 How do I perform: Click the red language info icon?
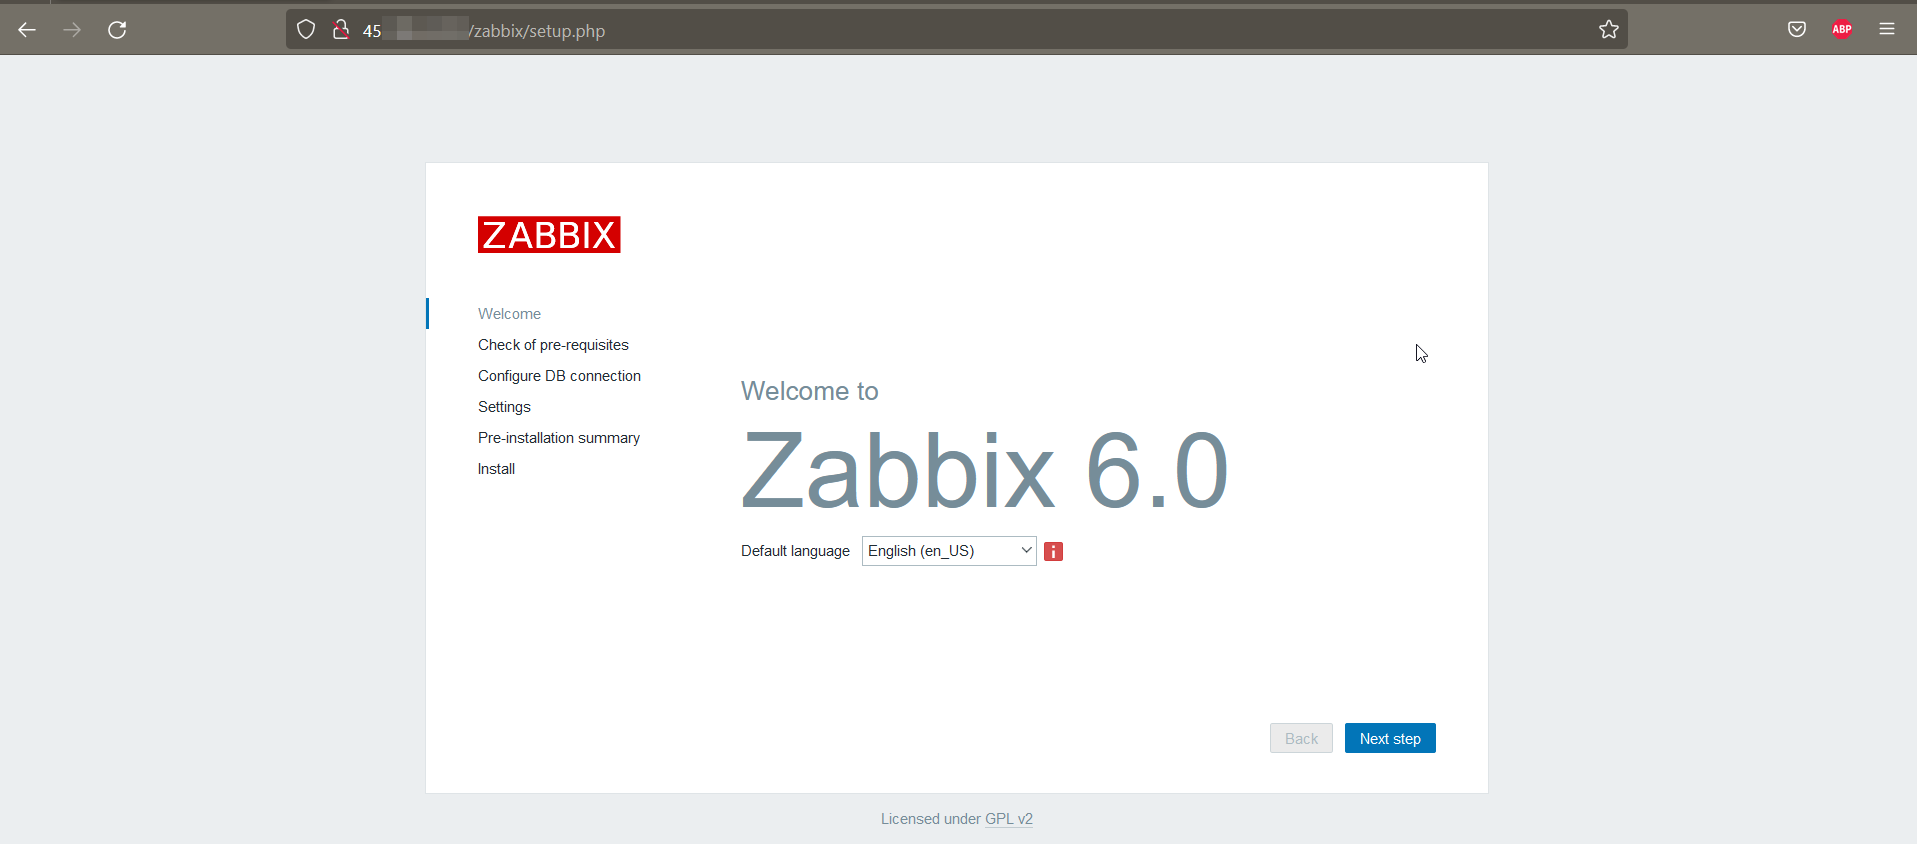tap(1053, 551)
